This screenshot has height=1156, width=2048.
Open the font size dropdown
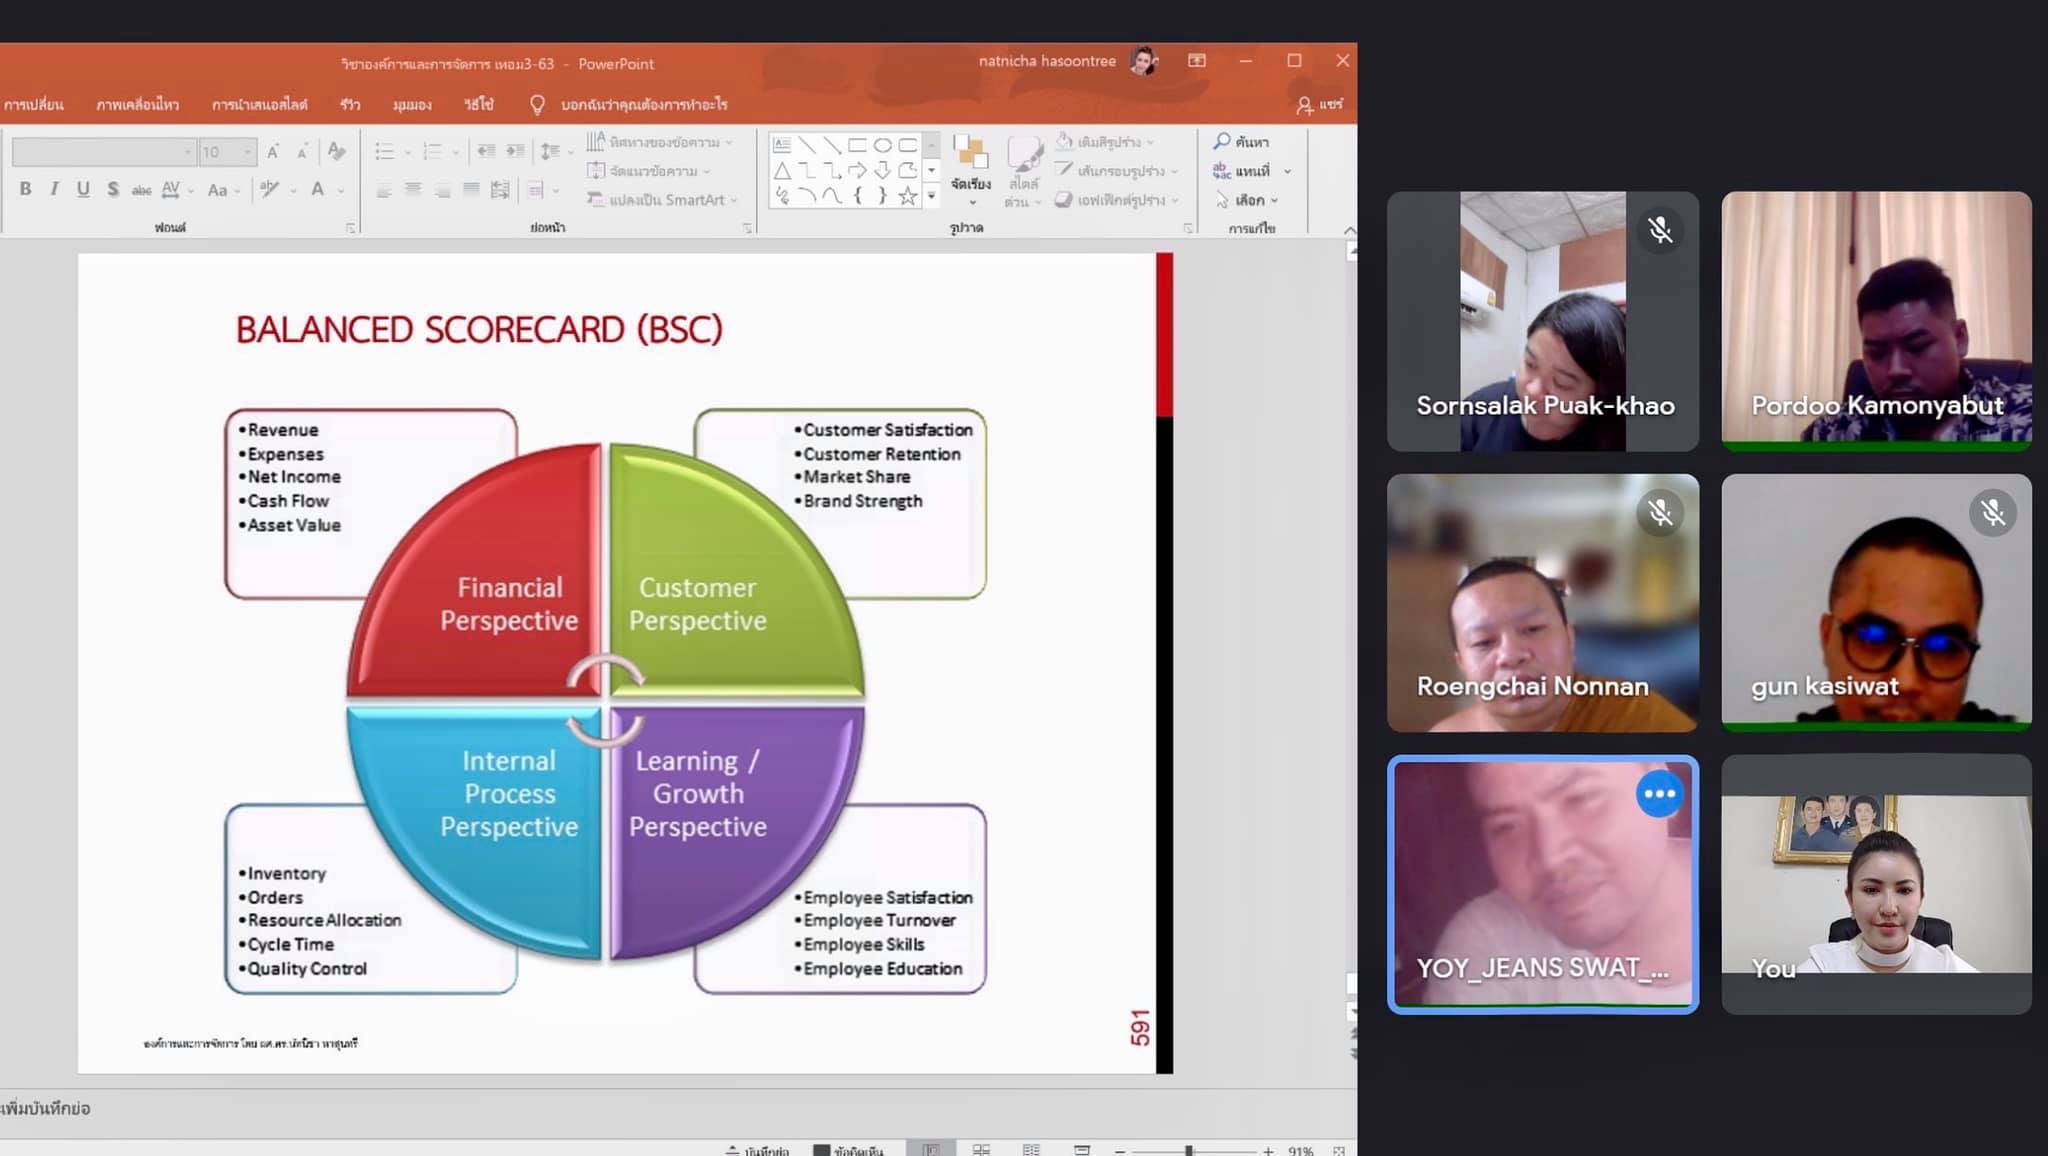click(247, 152)
